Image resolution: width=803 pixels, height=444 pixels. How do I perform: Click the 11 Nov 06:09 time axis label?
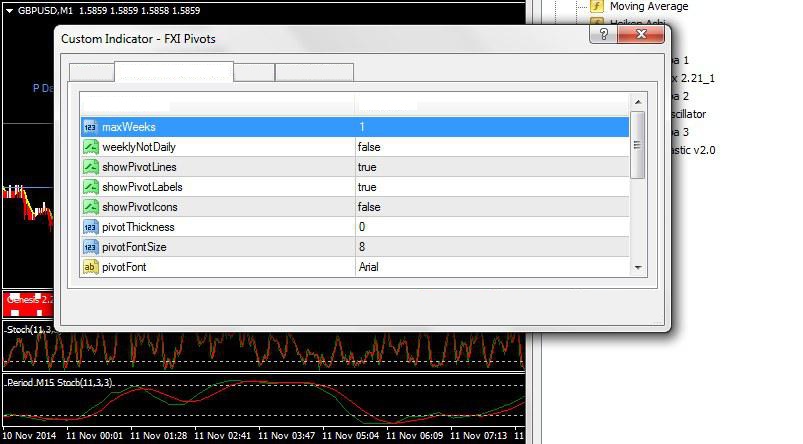pos(414,436)
